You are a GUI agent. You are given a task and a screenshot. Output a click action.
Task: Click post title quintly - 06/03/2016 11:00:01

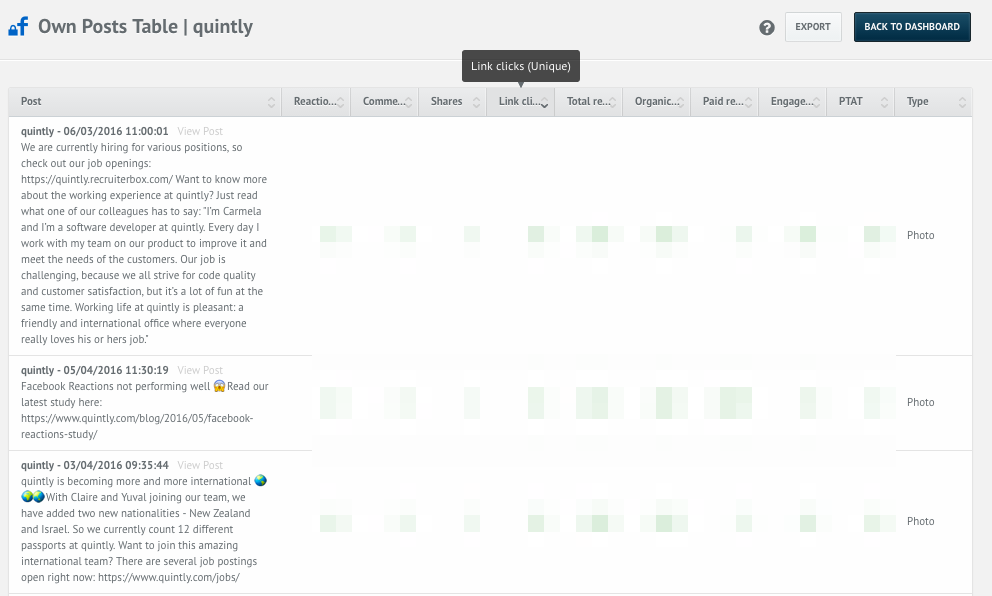click(95, 131)
